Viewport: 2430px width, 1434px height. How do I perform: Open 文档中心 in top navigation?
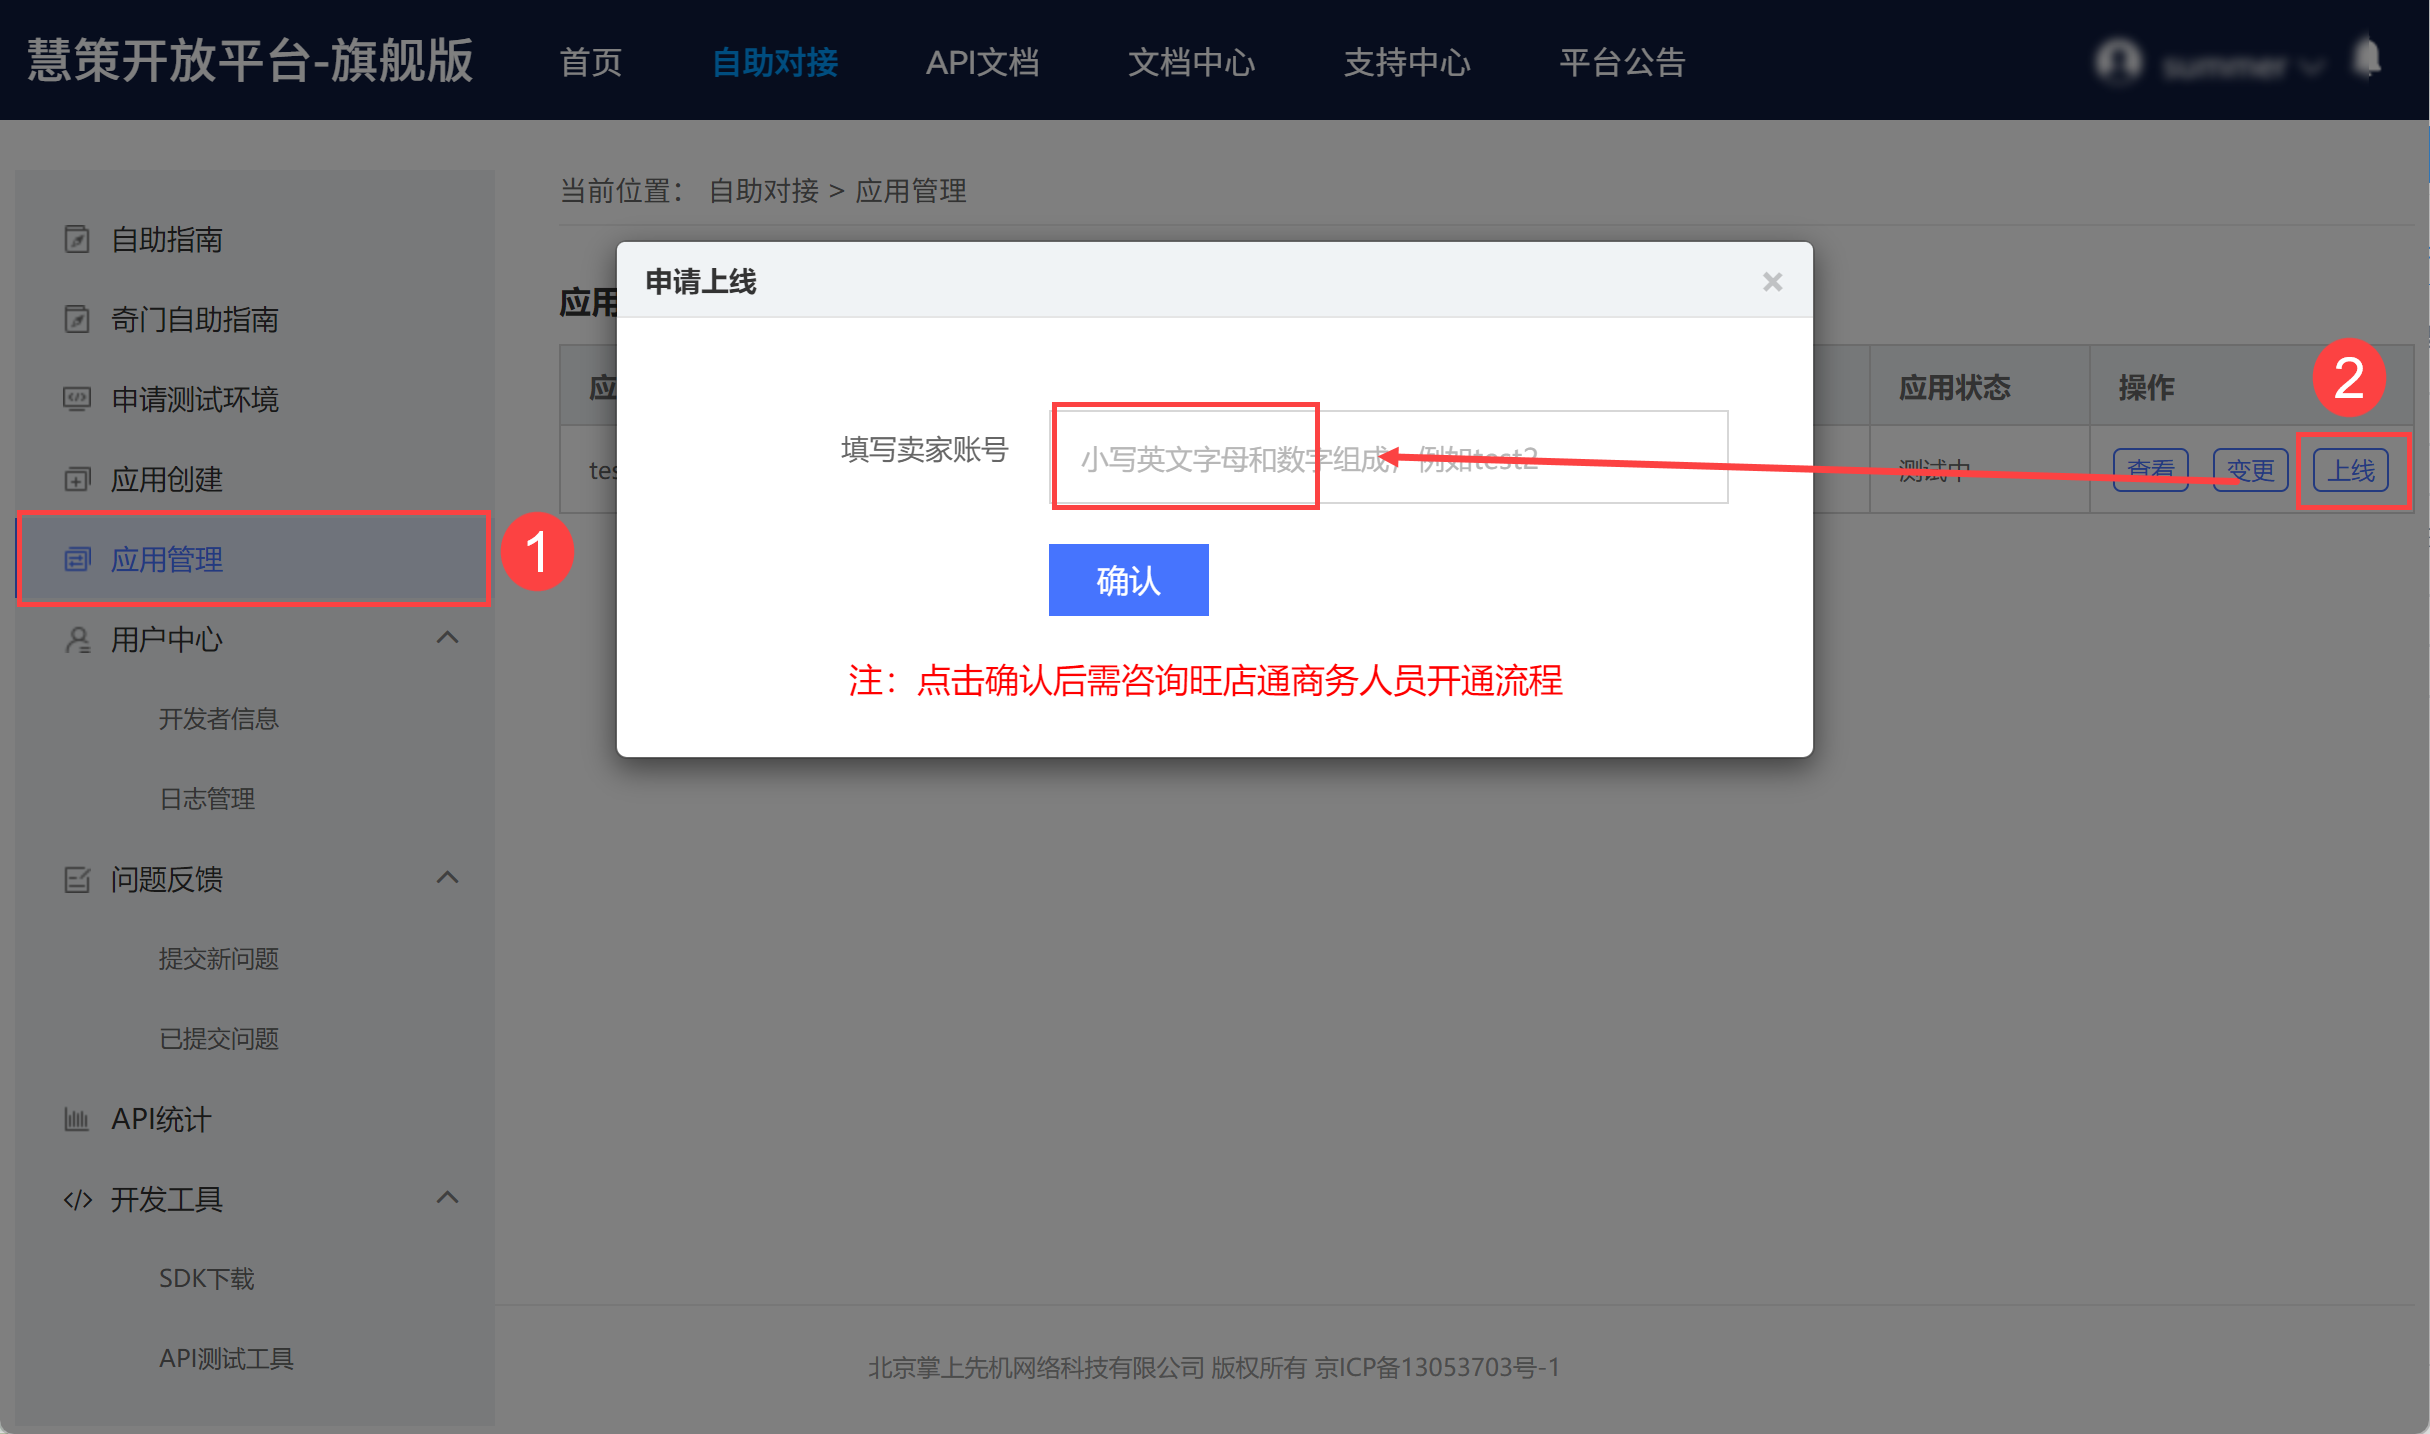(1190, 62)
